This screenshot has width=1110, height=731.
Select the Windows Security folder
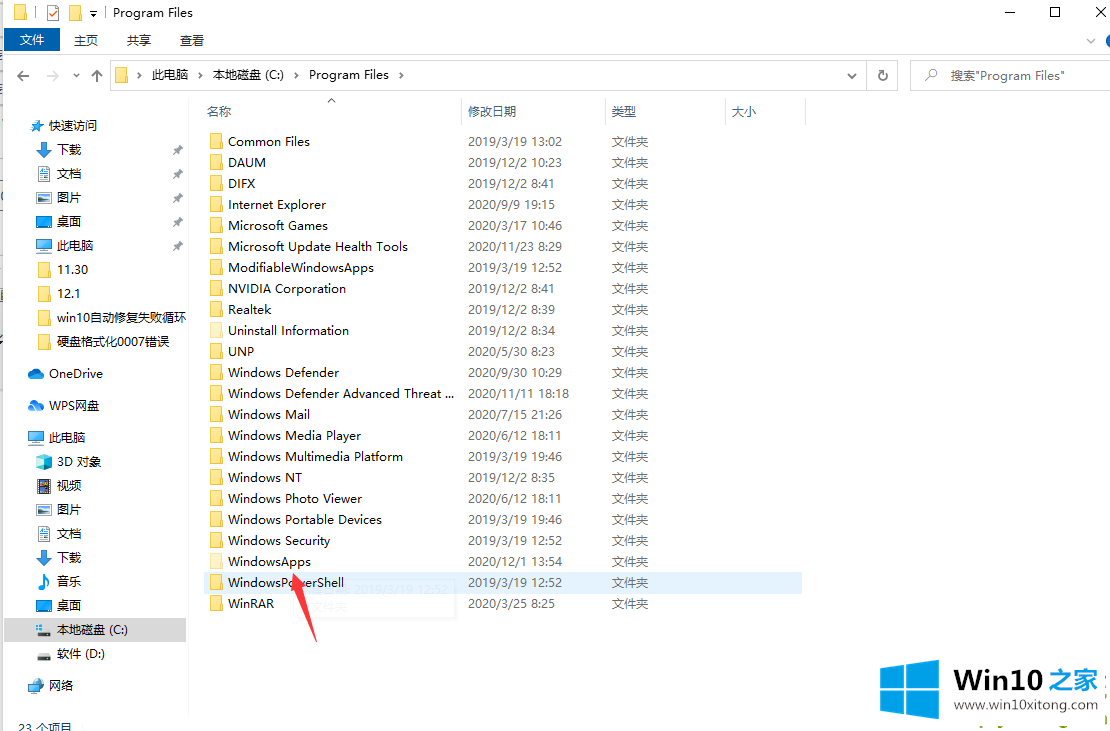click(x=279, y=541)
